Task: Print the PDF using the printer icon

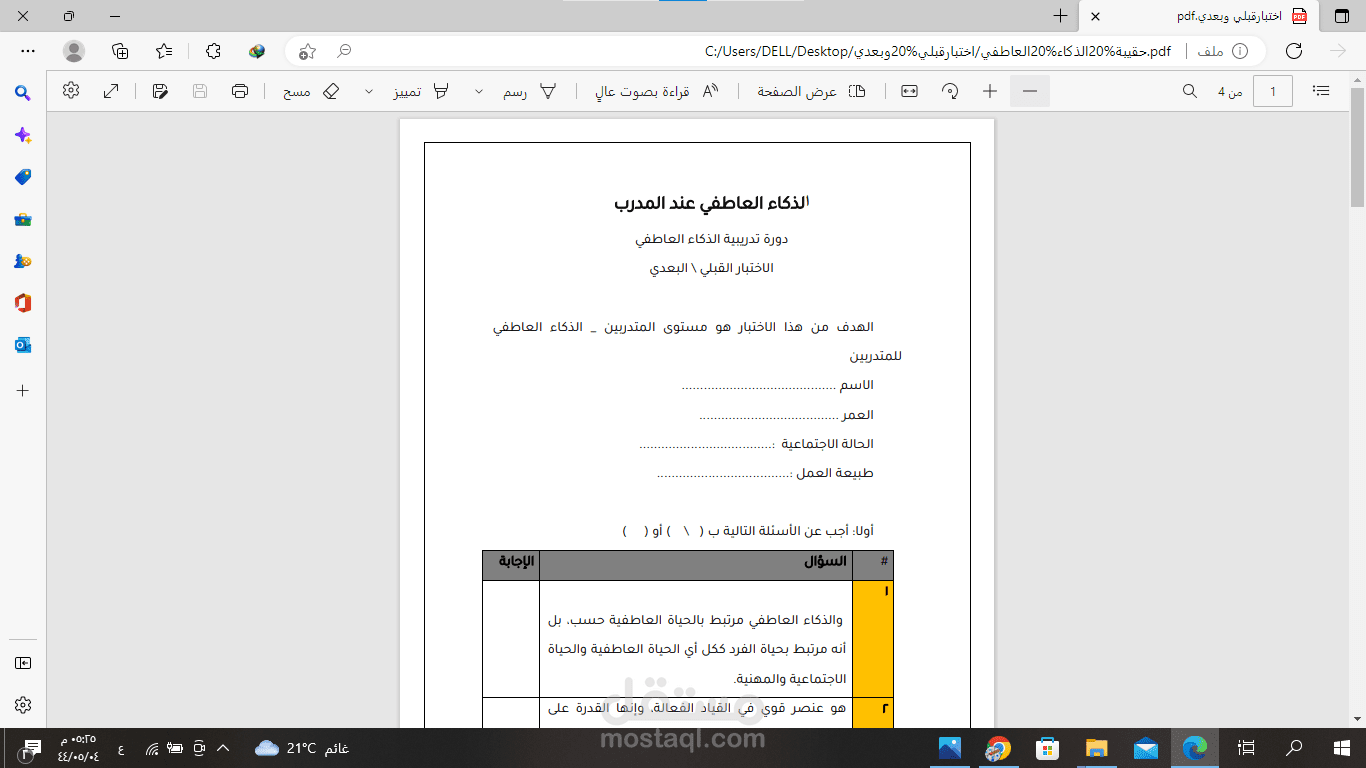Action: [x=240, y=91]
